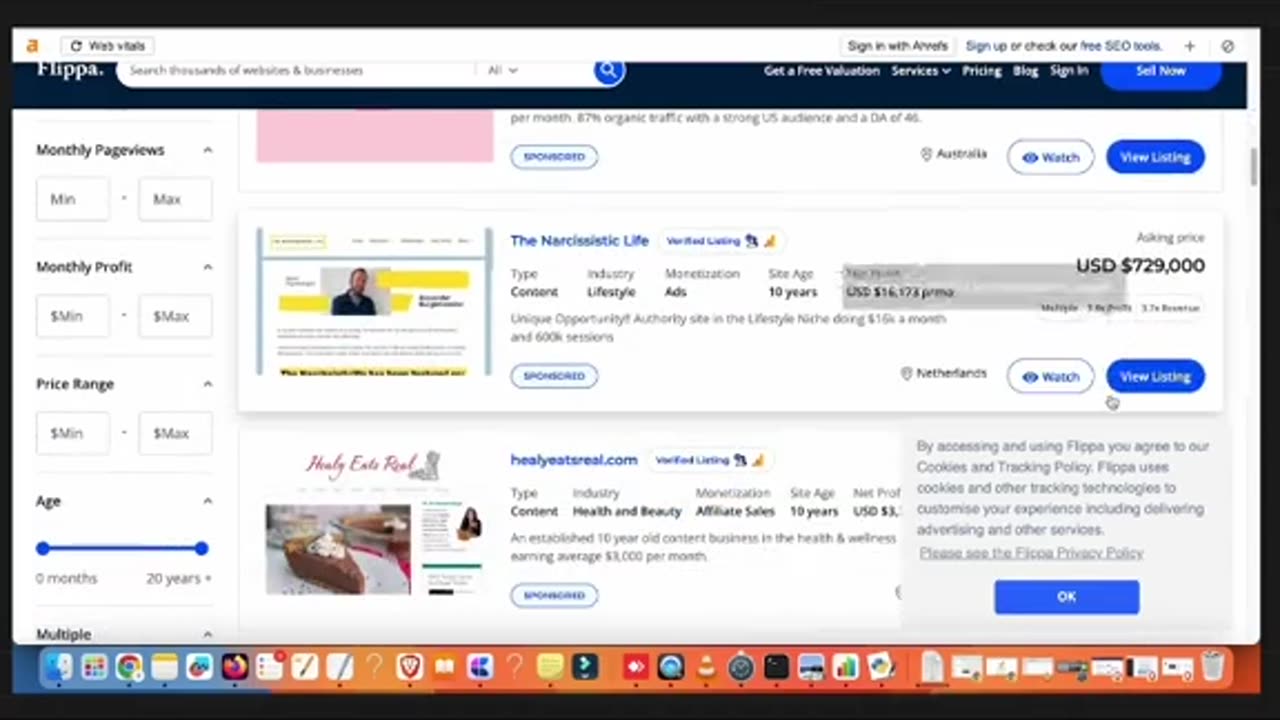Collapse the Multiple filter section
The width and height of the screenshot is (1280, 720).
click(207, 634)
